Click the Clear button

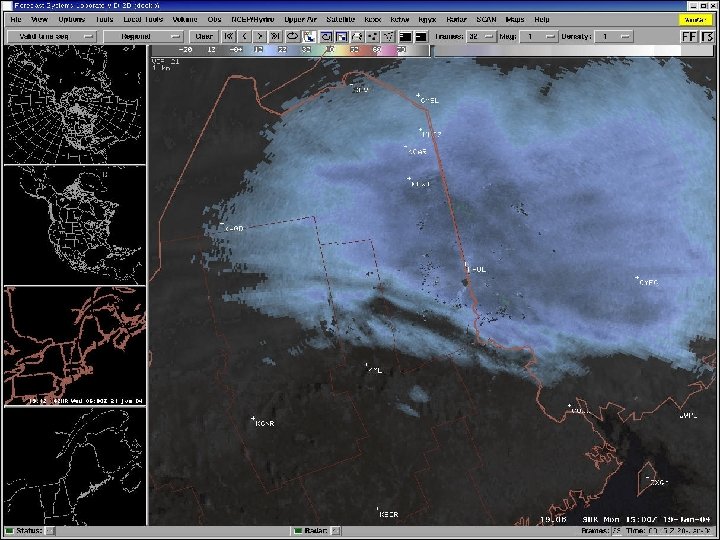[x=203, y=36]
